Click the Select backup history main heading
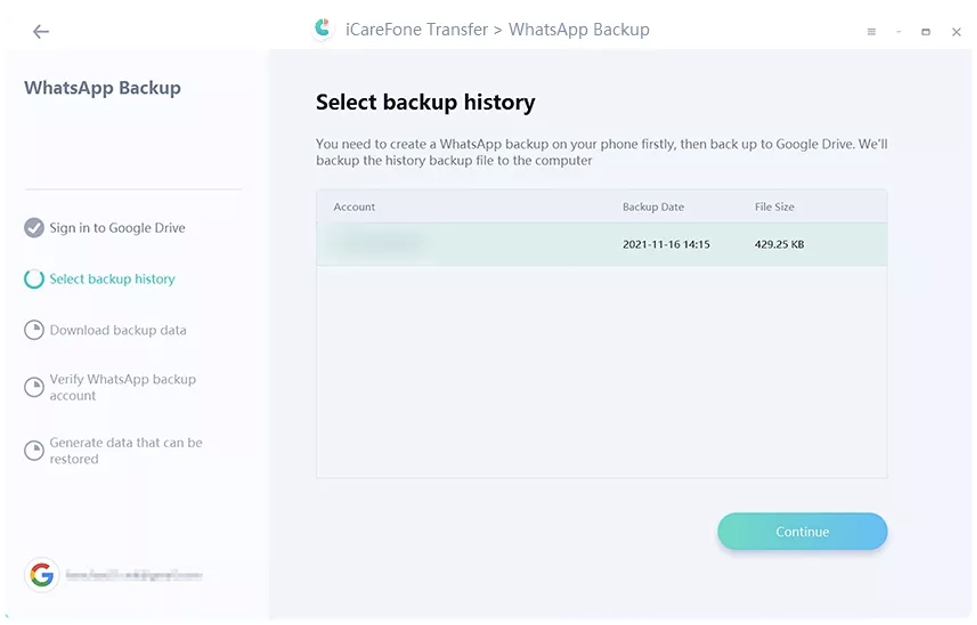 click(425, 102)
